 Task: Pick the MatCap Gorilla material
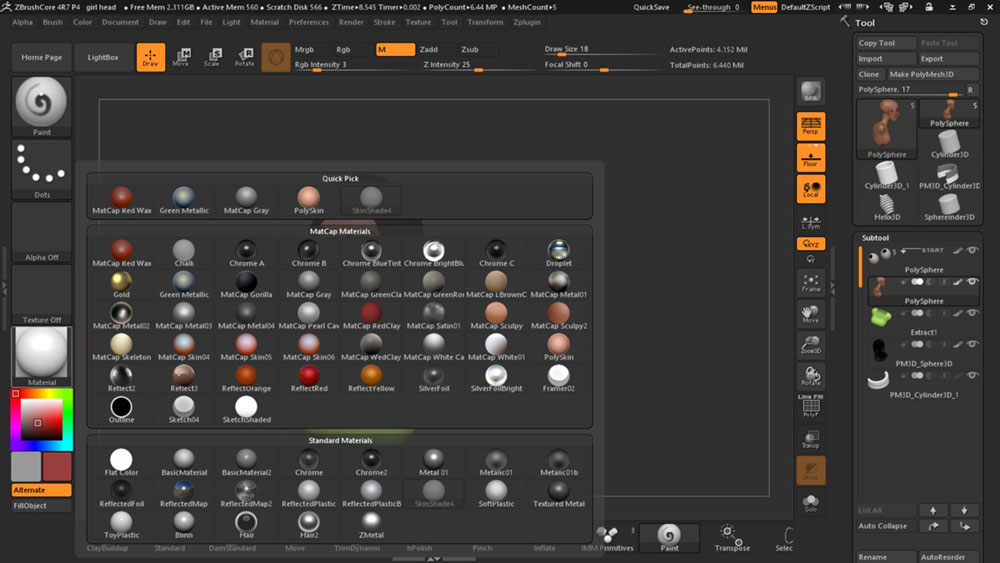tap(246, 285)
